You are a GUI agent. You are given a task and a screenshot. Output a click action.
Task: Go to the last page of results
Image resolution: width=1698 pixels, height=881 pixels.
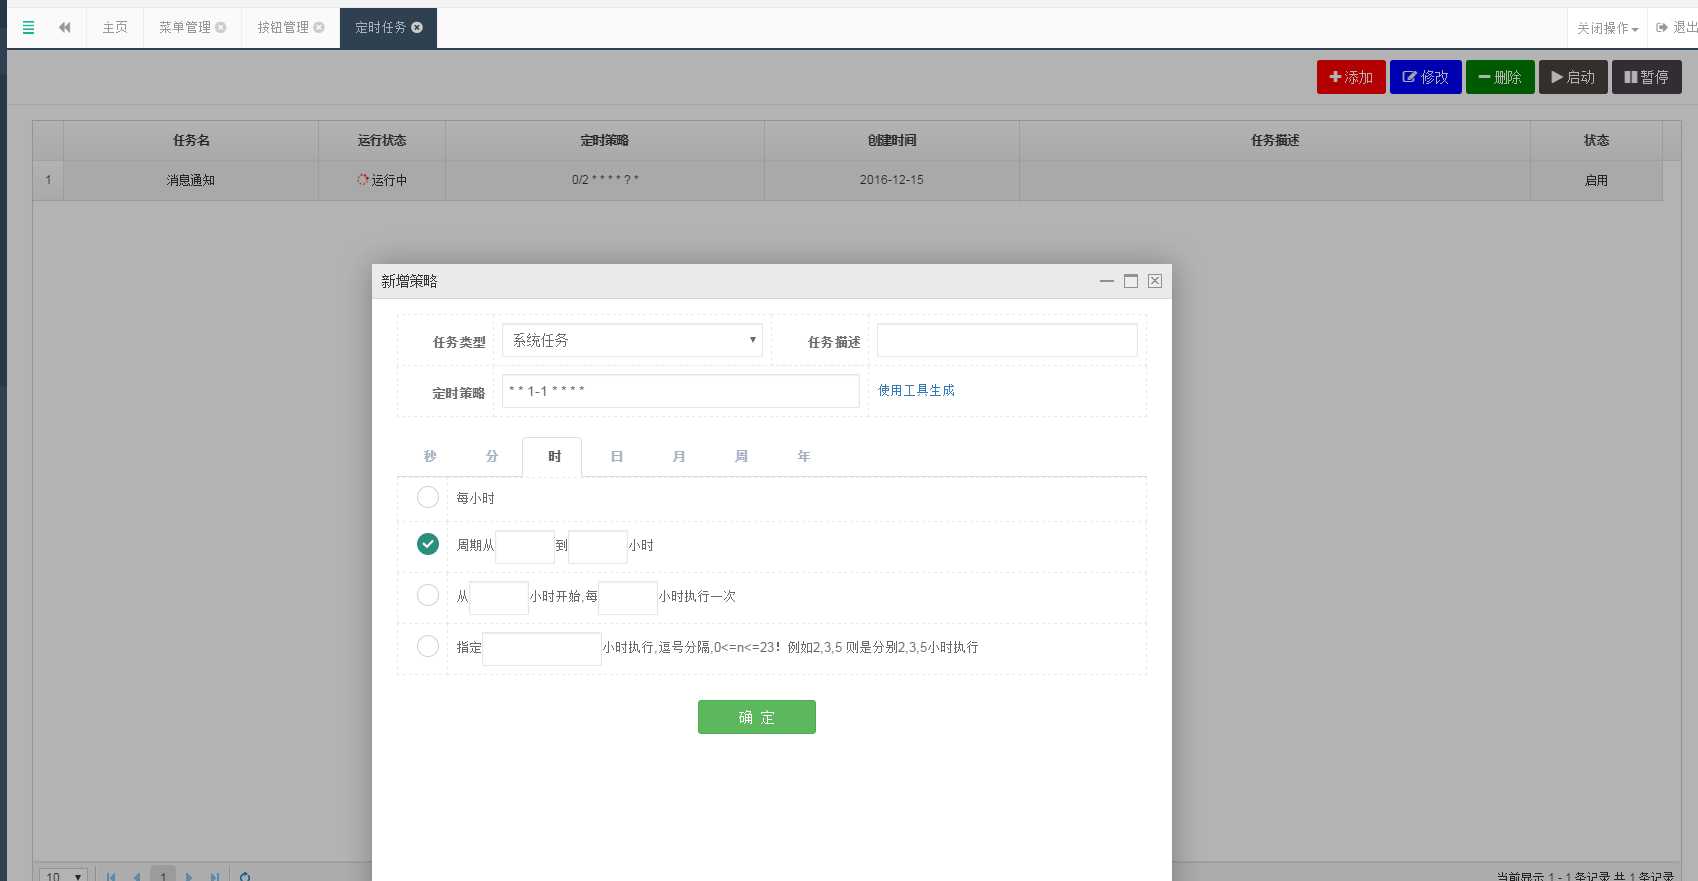point(214,877)
